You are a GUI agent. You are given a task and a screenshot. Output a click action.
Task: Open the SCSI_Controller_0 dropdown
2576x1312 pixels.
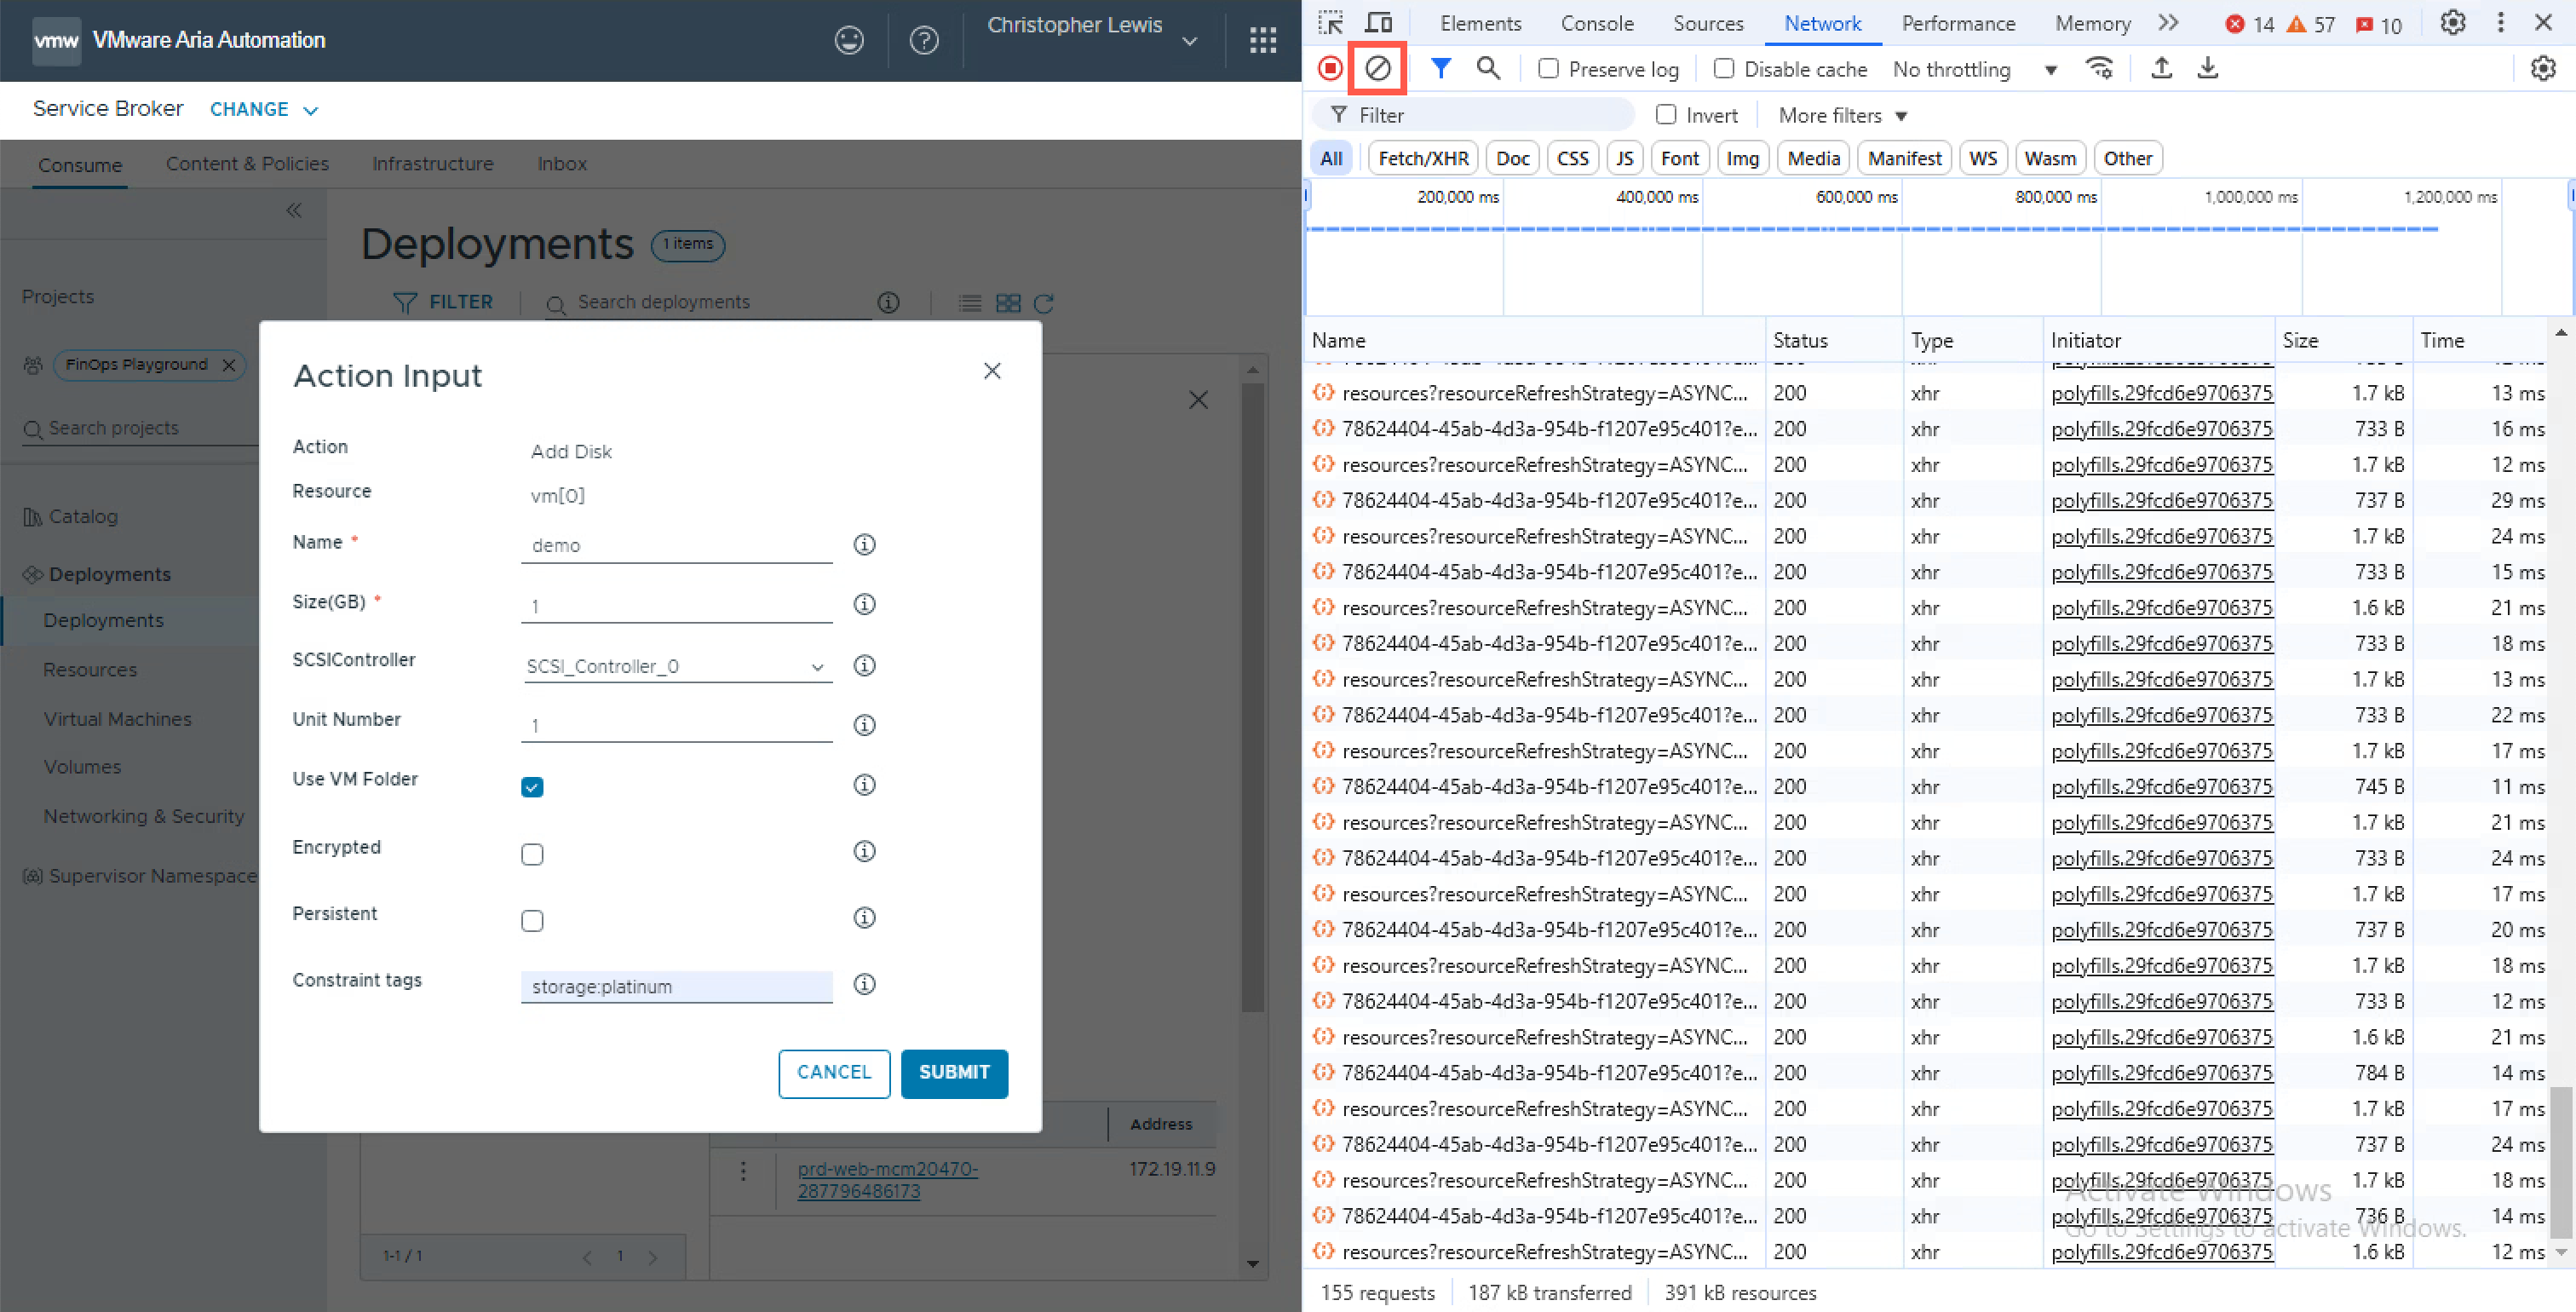tap(676, 666)
